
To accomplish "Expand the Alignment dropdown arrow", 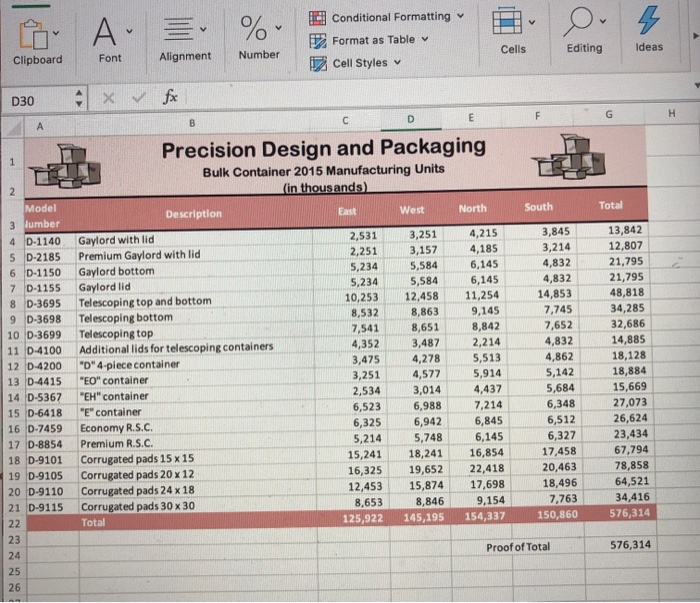I will pyautogui.click(x=203, y=29).
